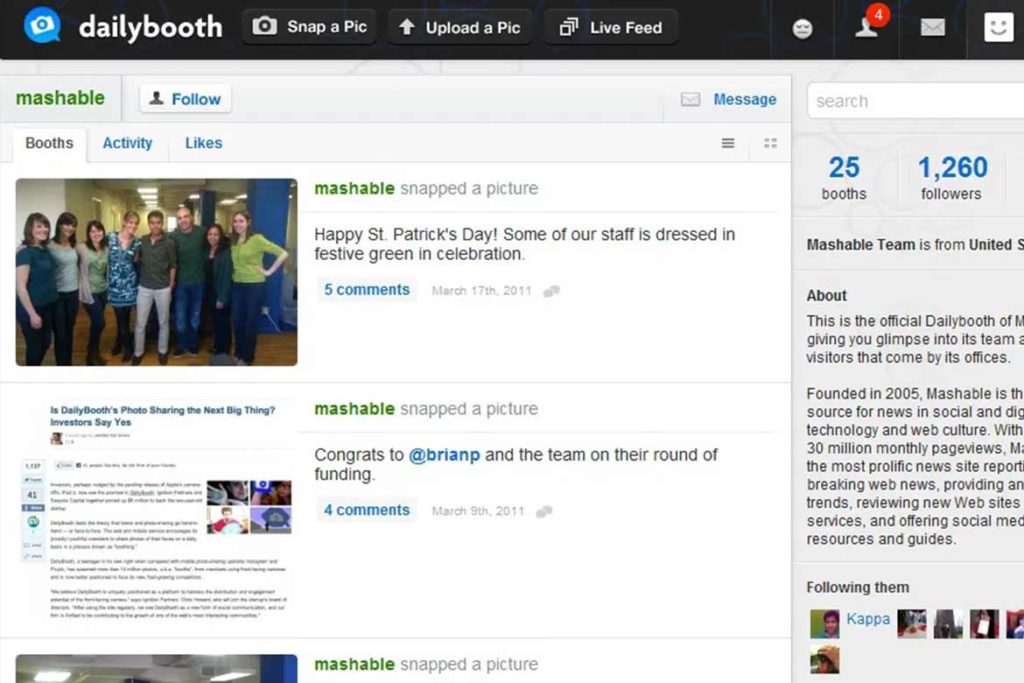Click comment bubble icon next to March 9th
The height and width of the screenshot is (683, 1024).
[x=545, y=511]
